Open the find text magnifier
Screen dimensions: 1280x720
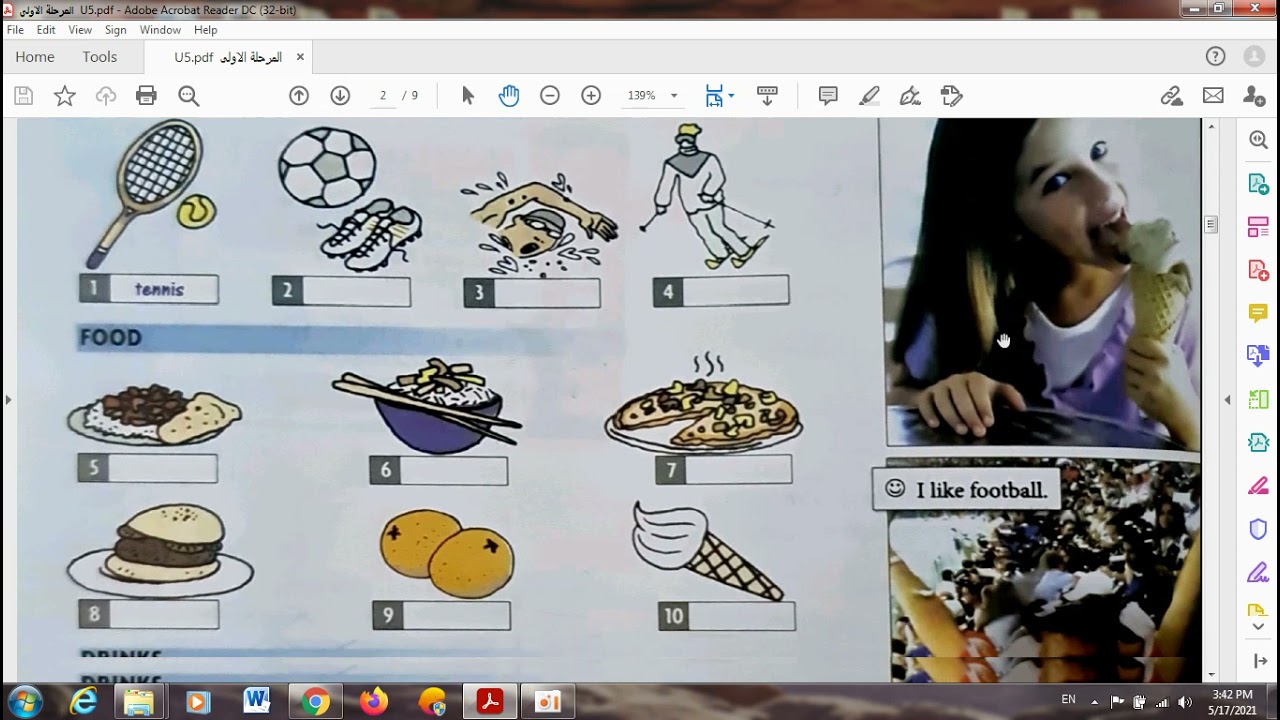[188, 96]
